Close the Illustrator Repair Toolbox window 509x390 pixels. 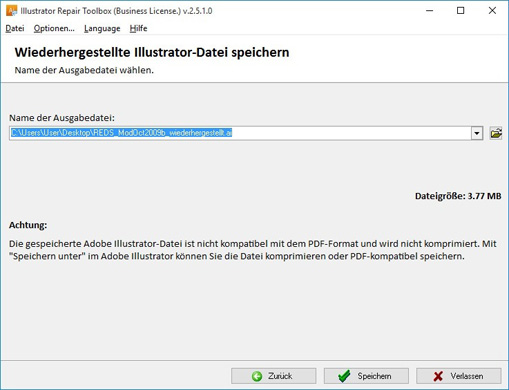coord(492,11)
